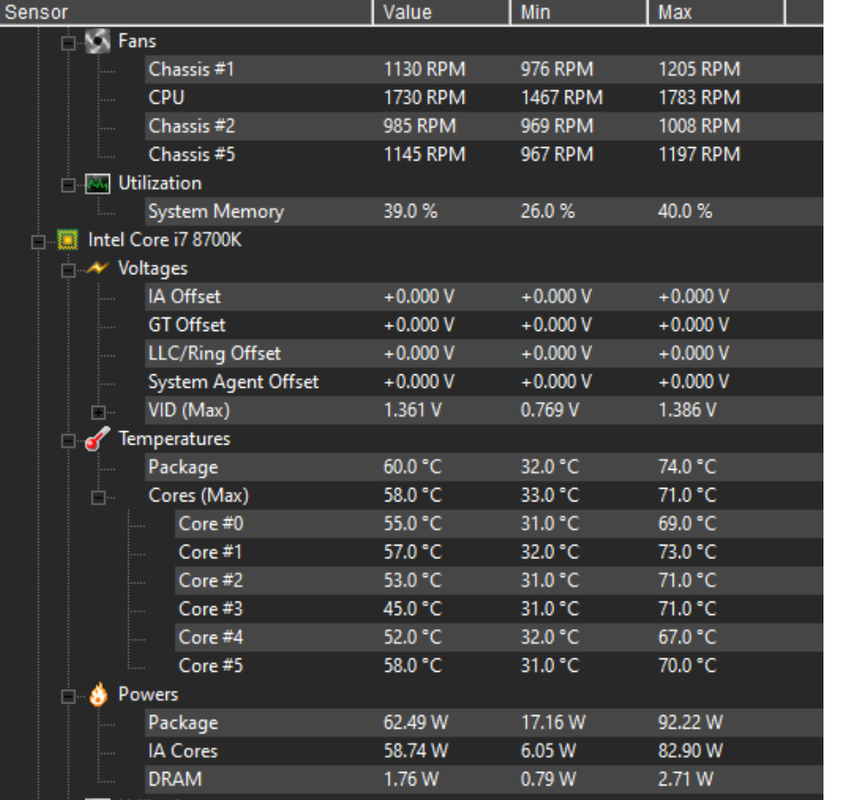Click the Utilization group label
Screen dimensions: 846x800
pyautogui.click(x=160, y=183)
